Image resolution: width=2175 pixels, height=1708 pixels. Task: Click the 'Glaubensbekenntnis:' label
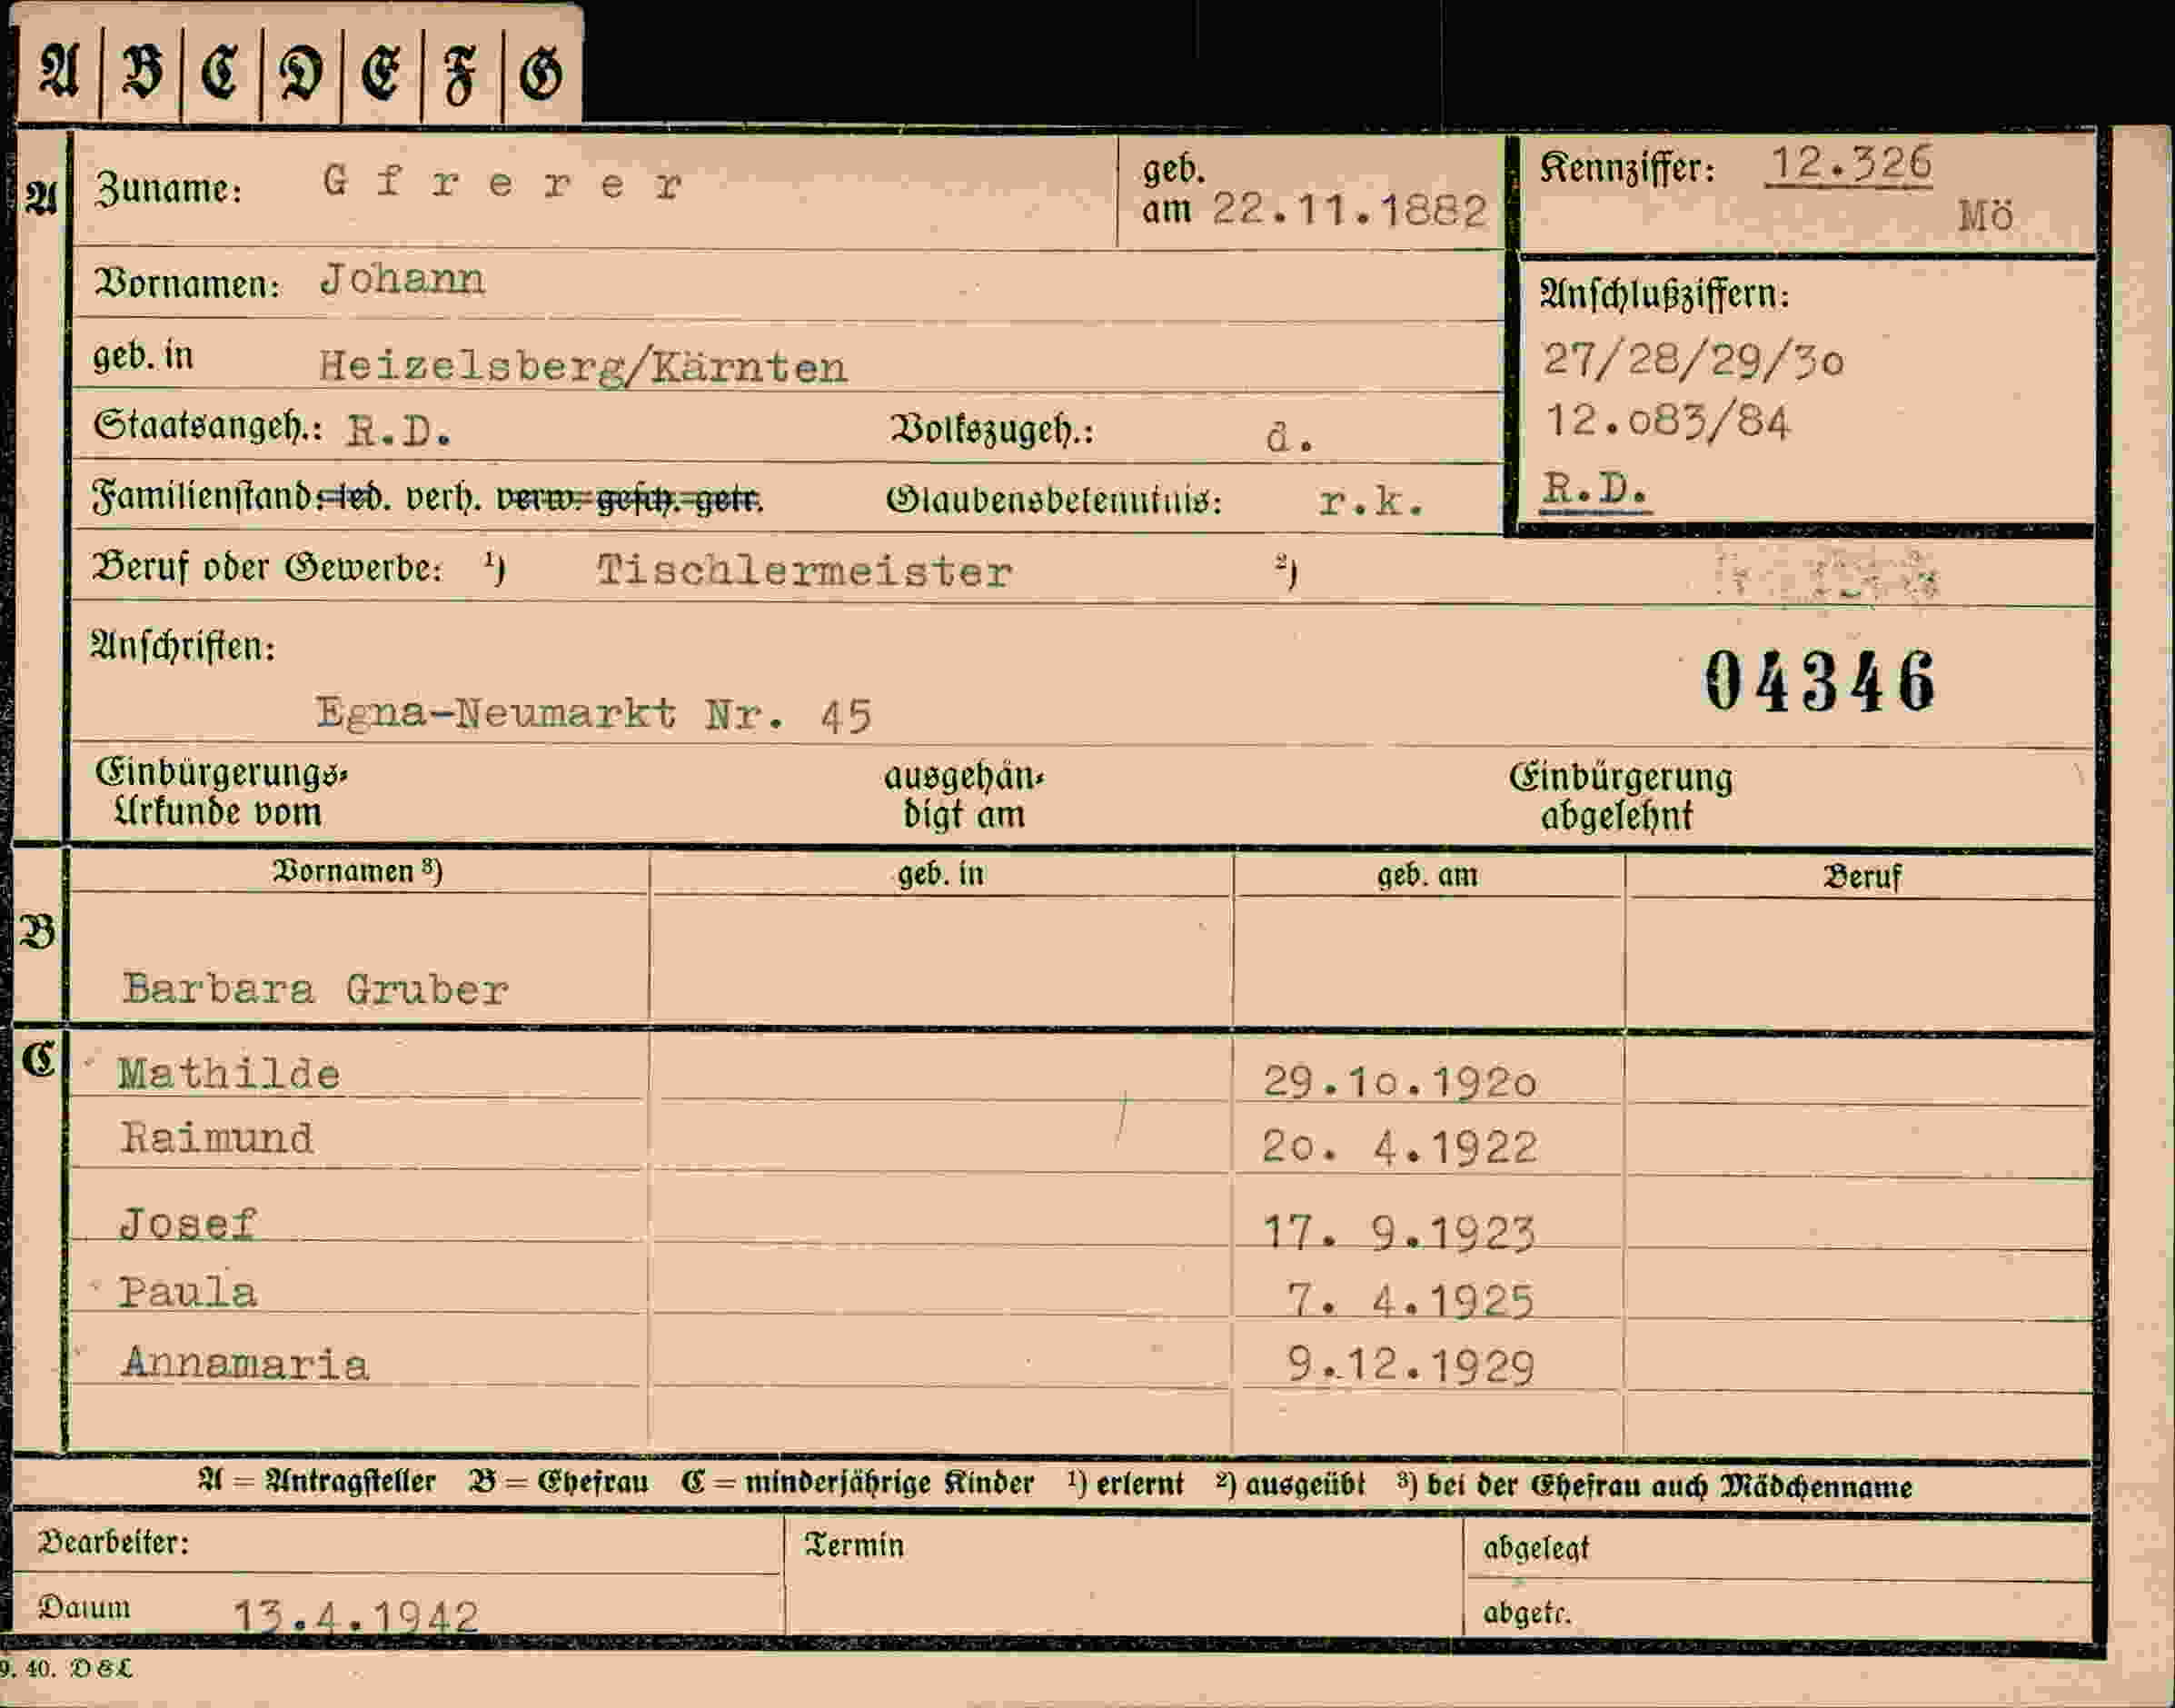pos(1054,500)
